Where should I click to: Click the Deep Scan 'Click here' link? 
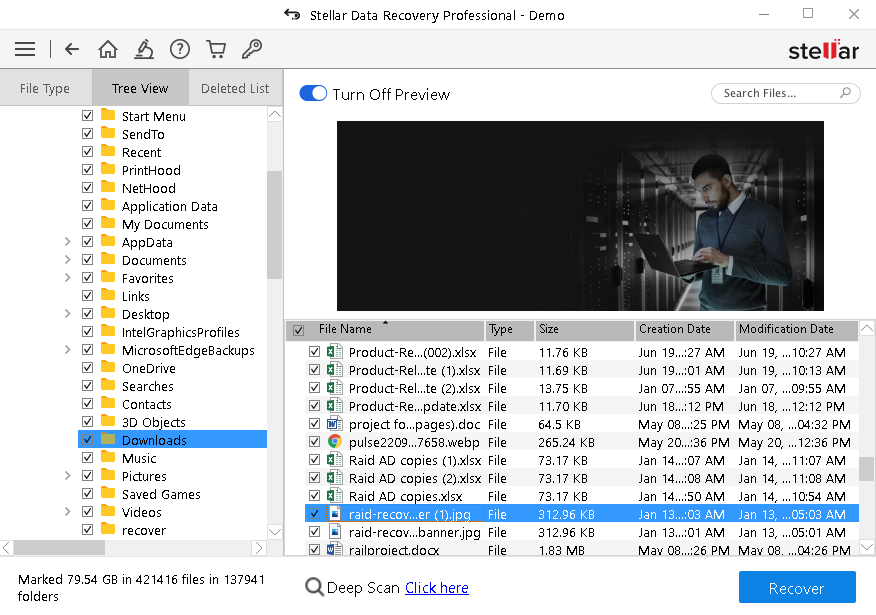[x=437, y=588]
